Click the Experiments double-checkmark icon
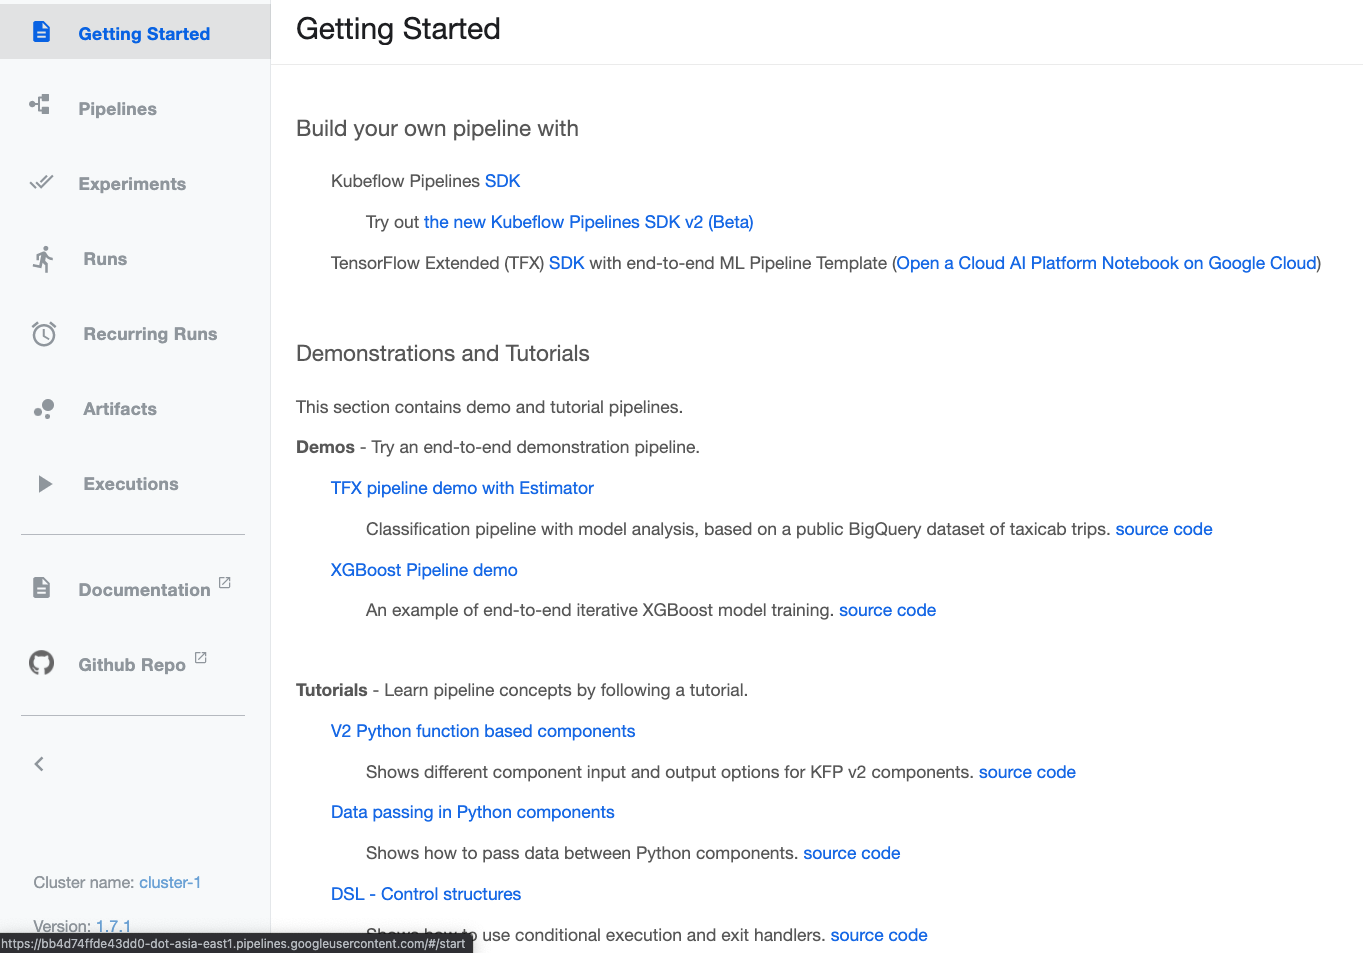 pos(41,182)
